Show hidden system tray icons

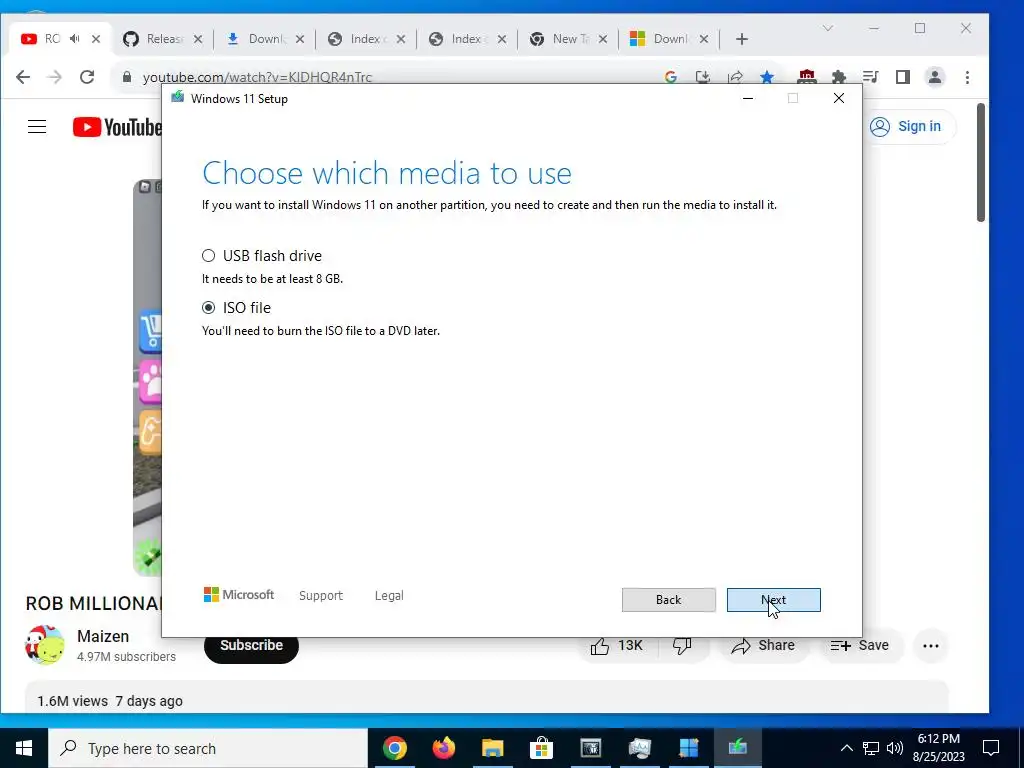pyautogui.click(x=846, y=748)
